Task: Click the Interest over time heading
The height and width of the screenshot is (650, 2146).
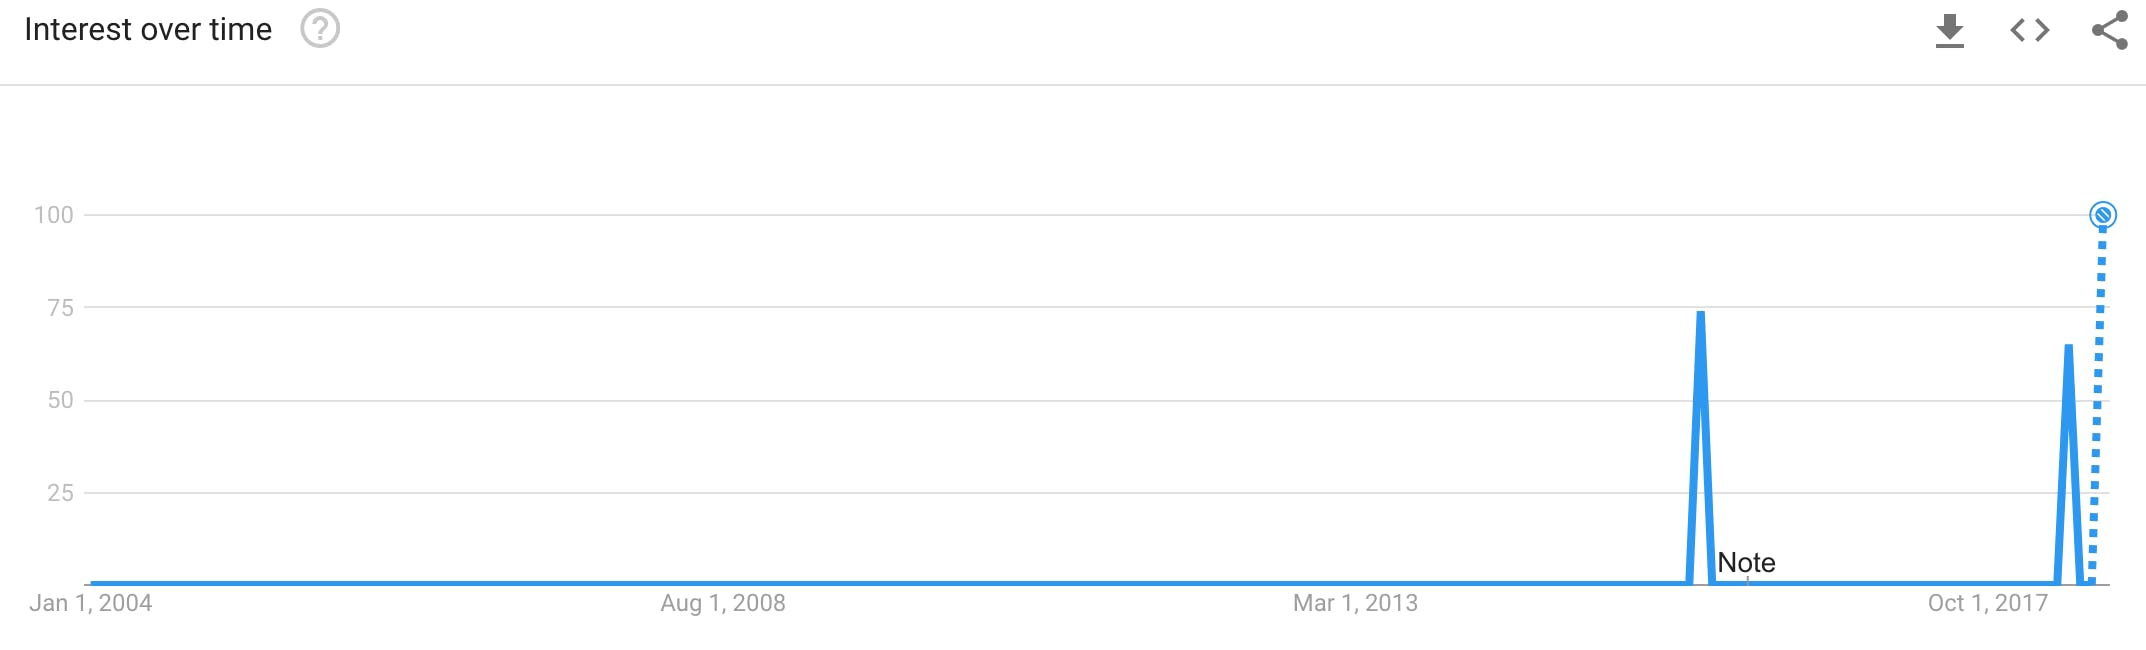Action: (x=148, y=30)
